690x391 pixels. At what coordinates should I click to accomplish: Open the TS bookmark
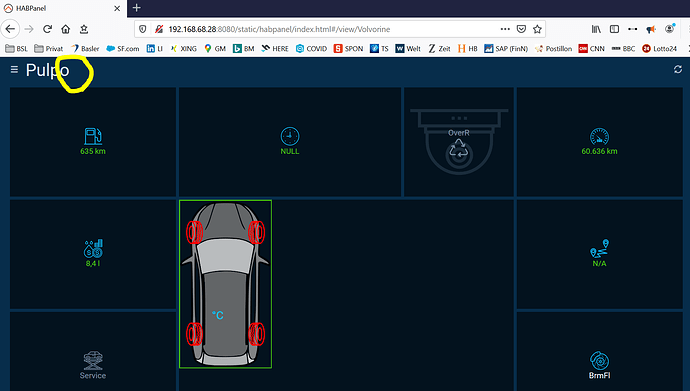coord(379,48)
